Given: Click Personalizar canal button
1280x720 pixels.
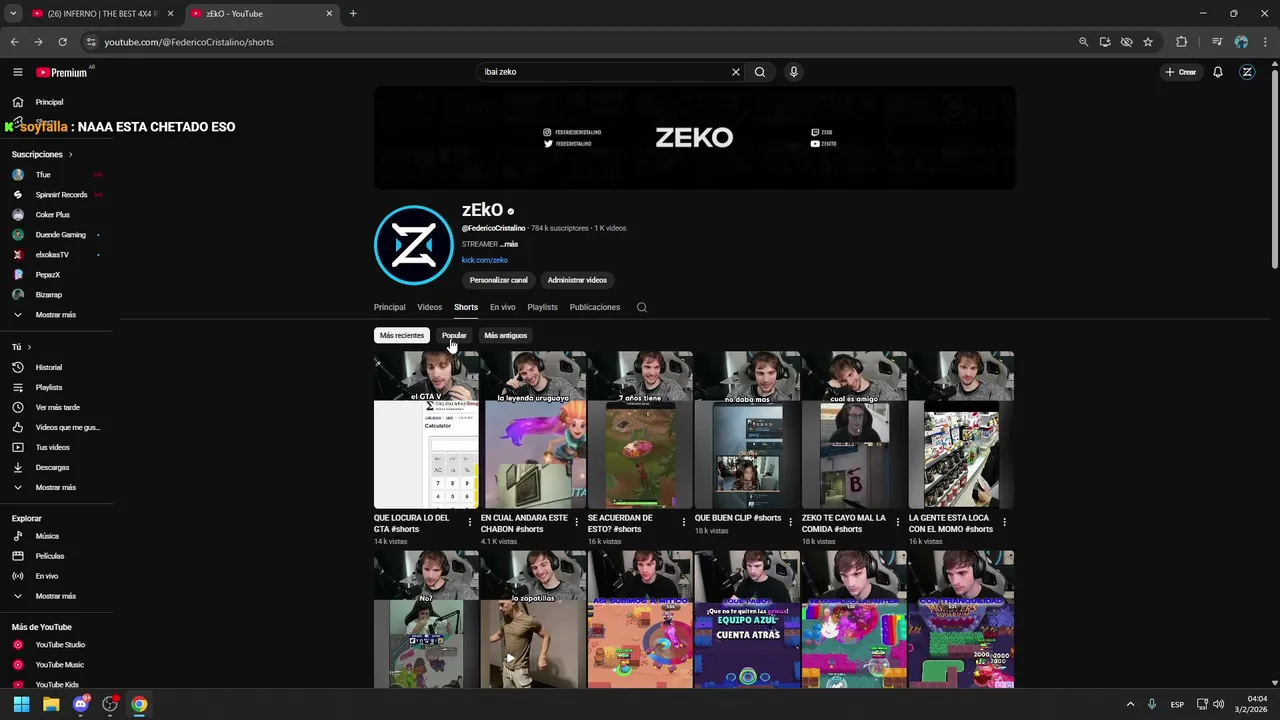Looking at the screenshot, I should 498,280.
